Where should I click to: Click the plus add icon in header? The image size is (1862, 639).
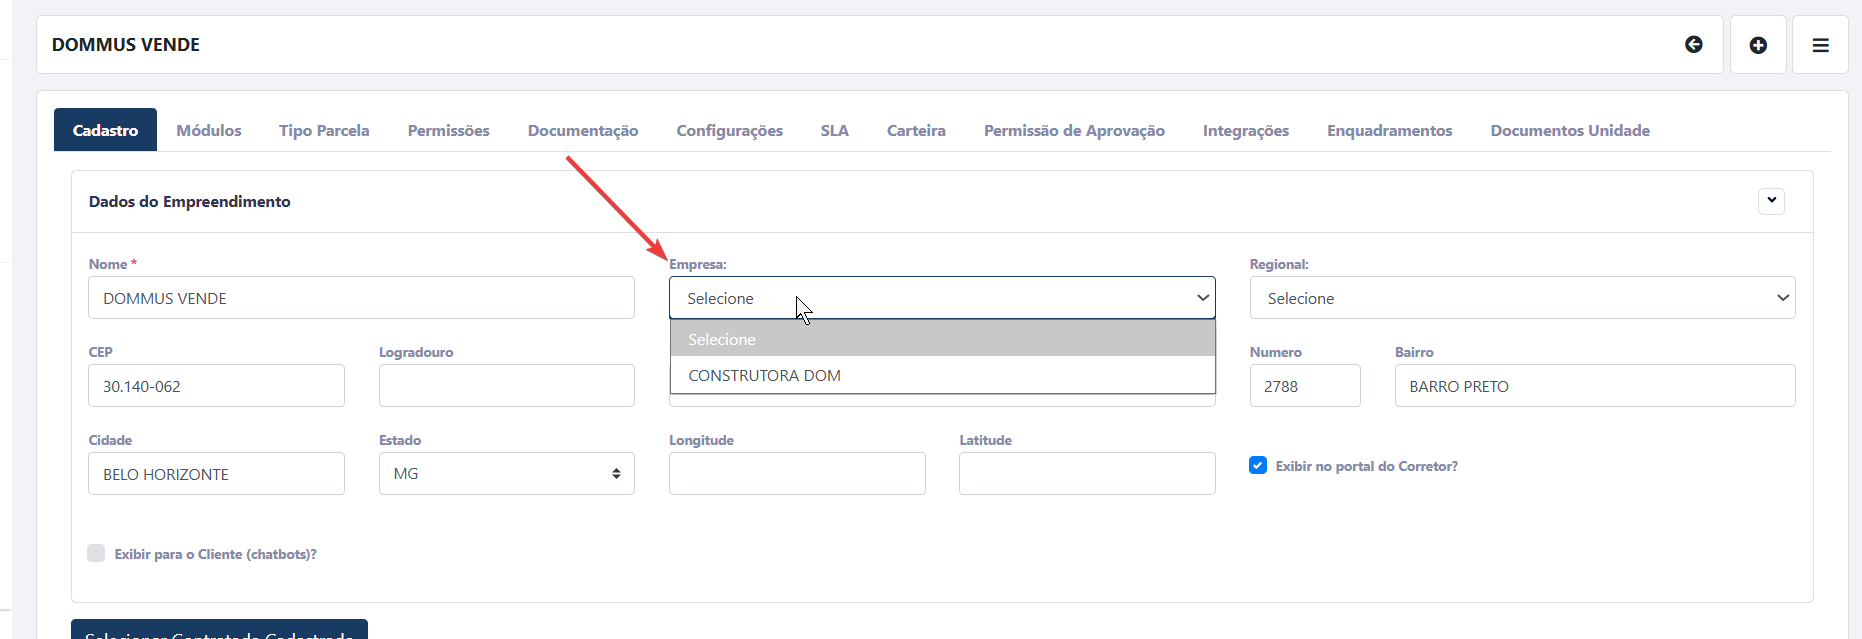(1758, 45)
